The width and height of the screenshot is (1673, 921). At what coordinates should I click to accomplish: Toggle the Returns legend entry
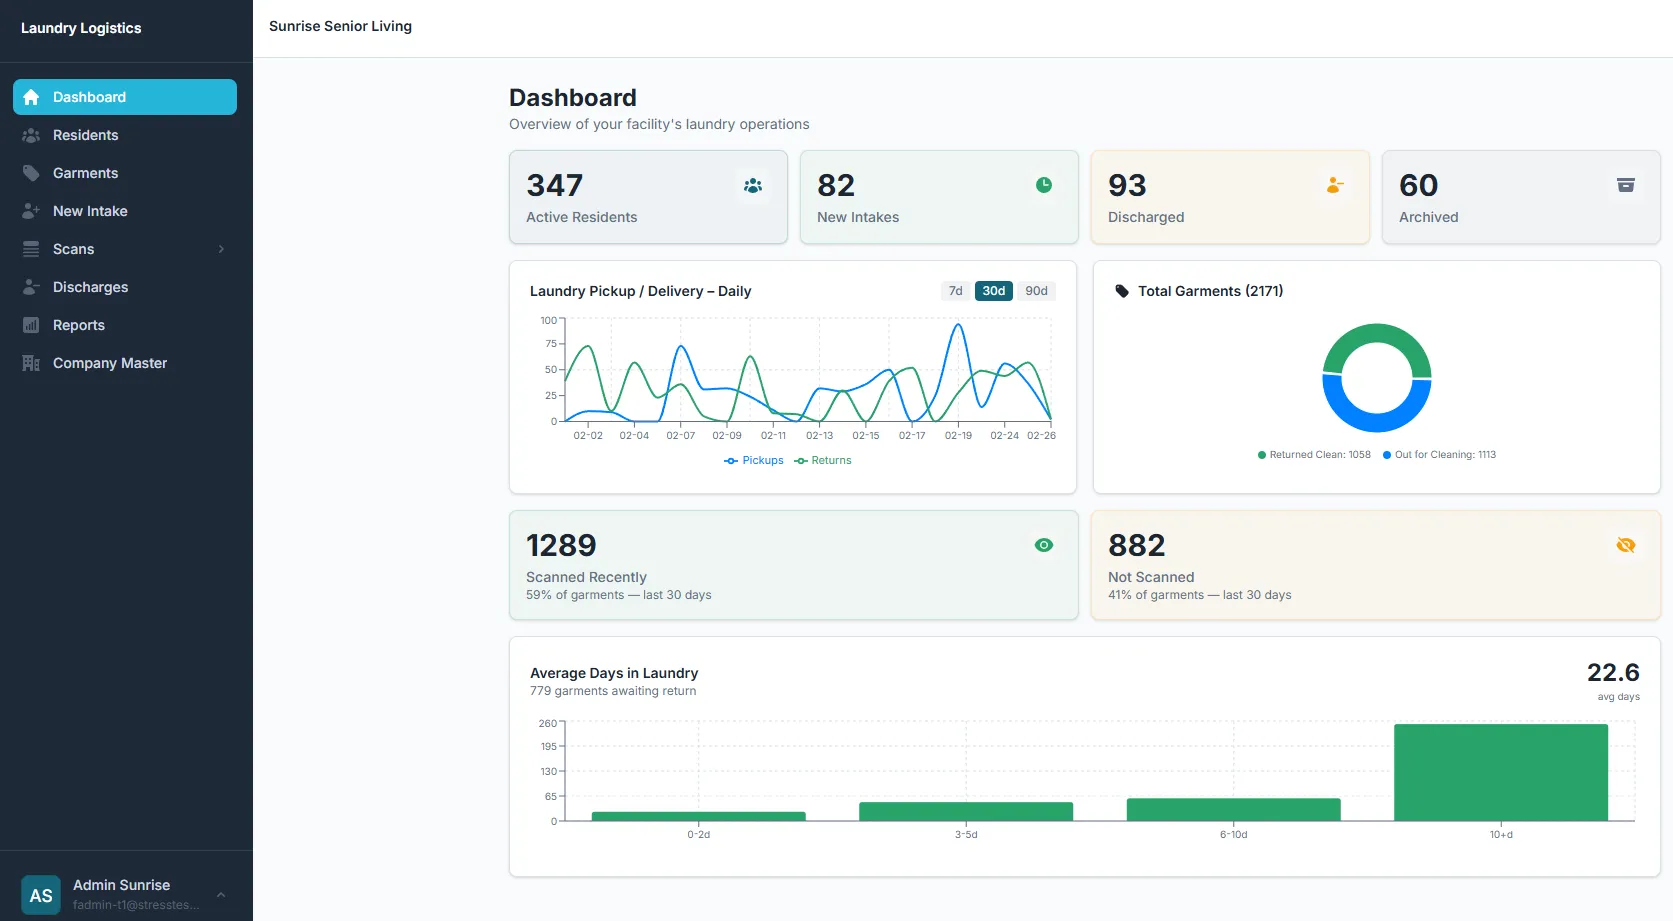[x=822, y=460]
